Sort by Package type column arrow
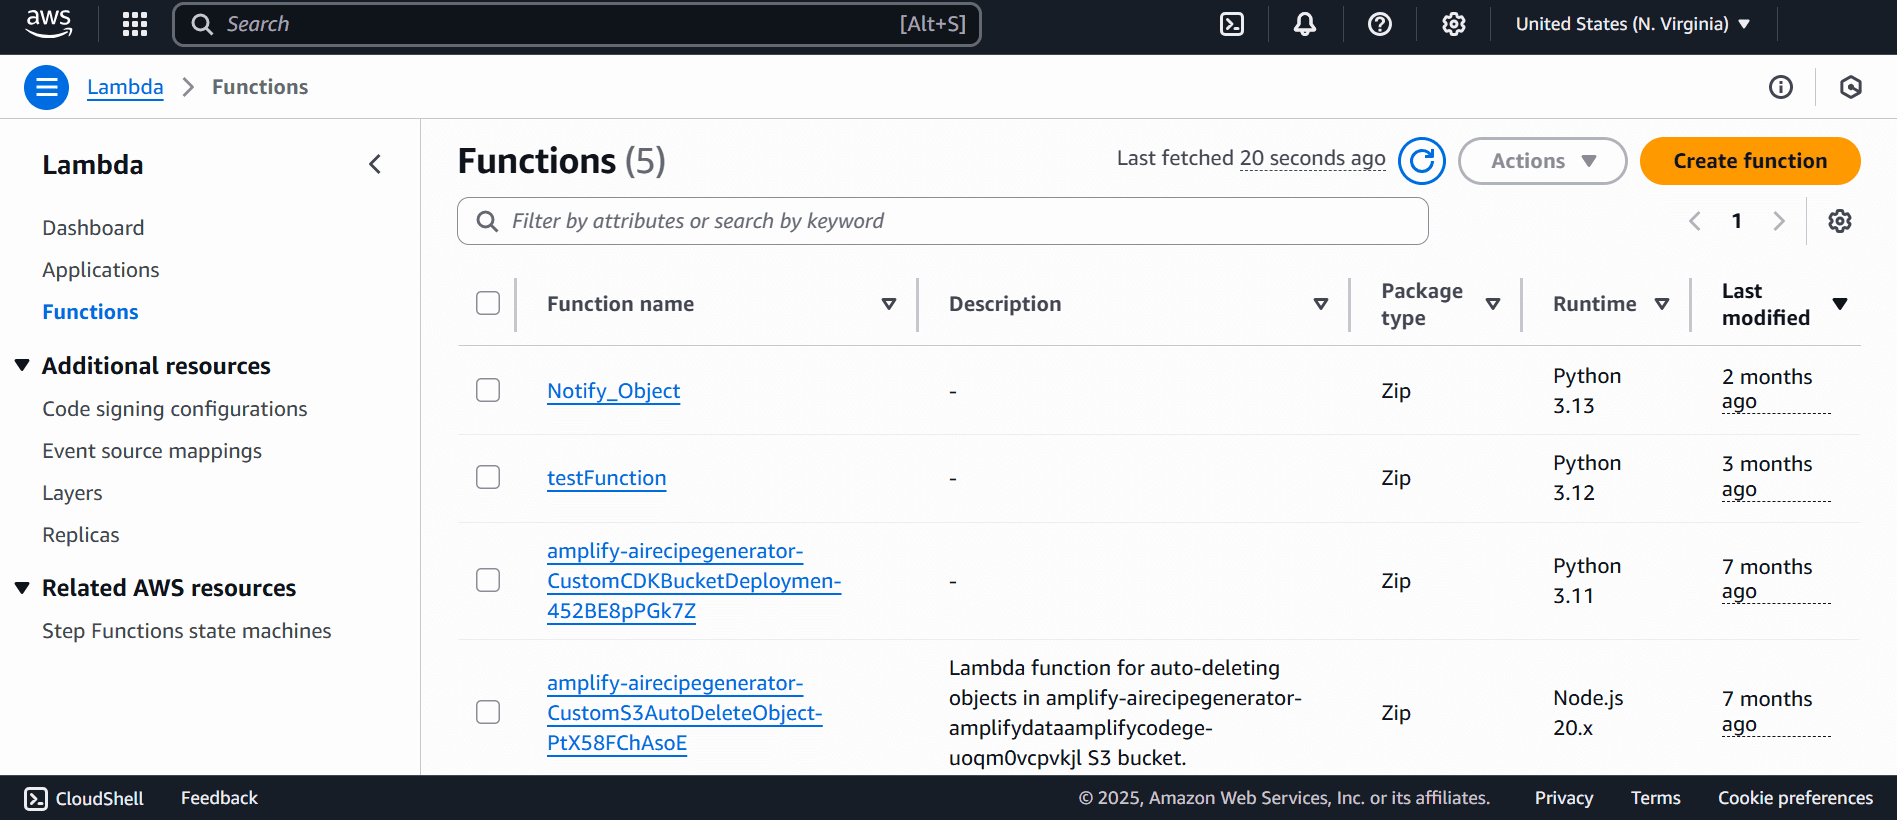The width and height of the screenshot is (1897, 820). pyautogui.click(x=1493, y=304)
